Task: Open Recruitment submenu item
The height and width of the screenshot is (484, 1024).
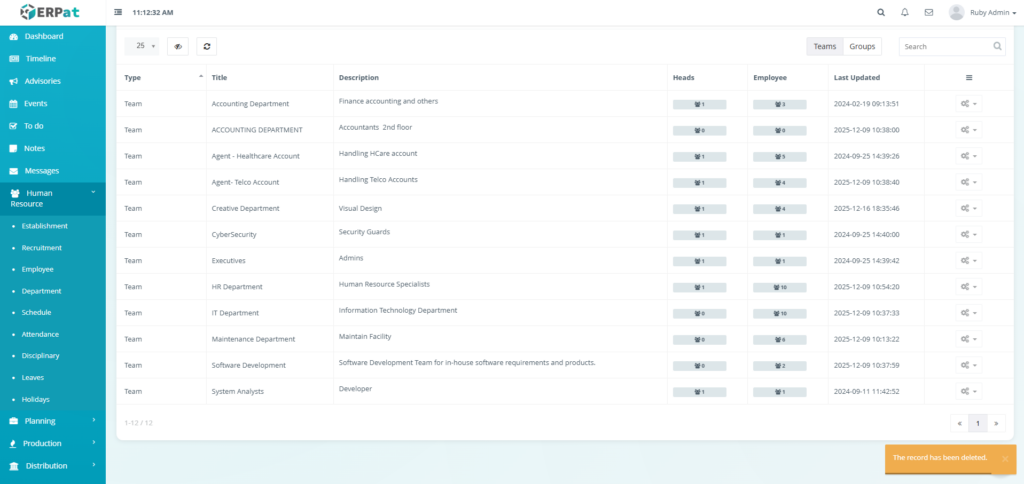Action: pyautogui.click(x=42, y=248)
